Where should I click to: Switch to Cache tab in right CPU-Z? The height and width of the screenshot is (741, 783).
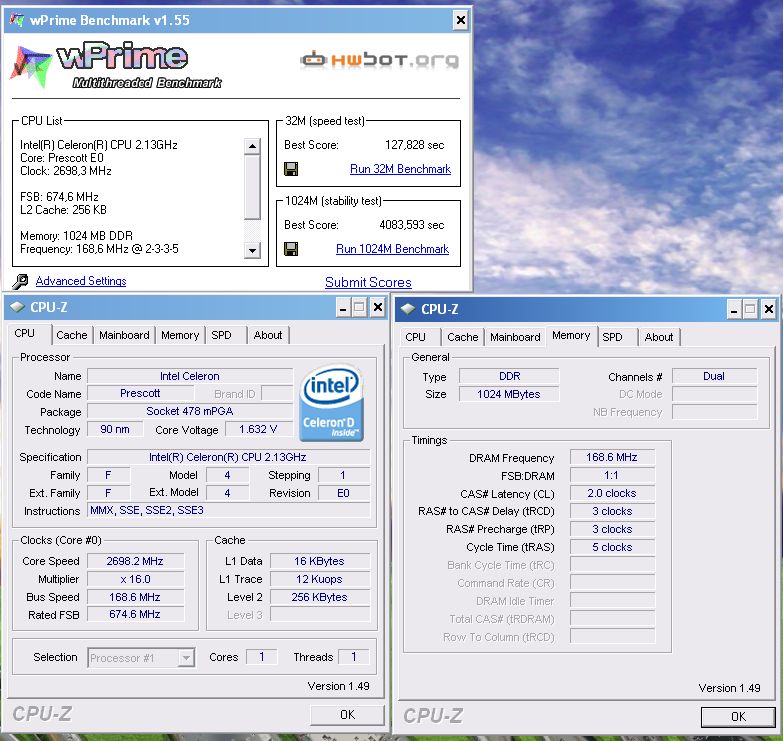point(462,337)
